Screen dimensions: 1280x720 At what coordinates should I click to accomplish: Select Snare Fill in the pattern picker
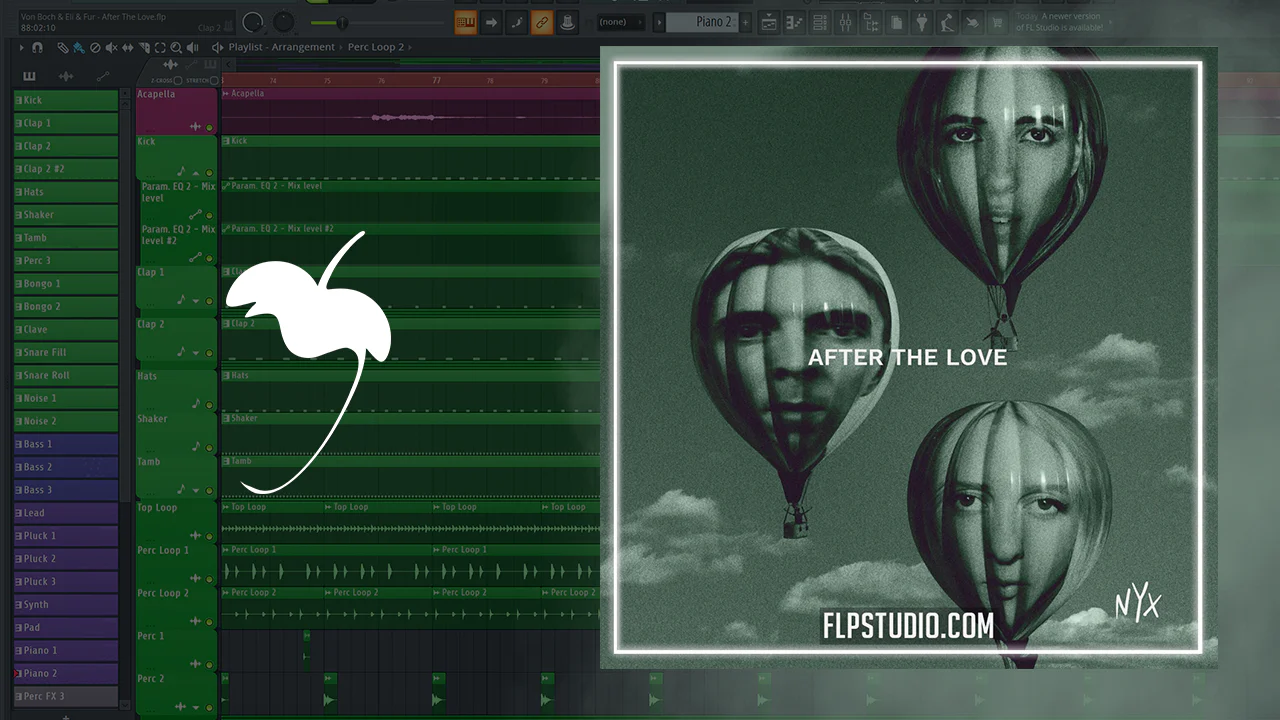pyautogui.click(x=66, y=352)
